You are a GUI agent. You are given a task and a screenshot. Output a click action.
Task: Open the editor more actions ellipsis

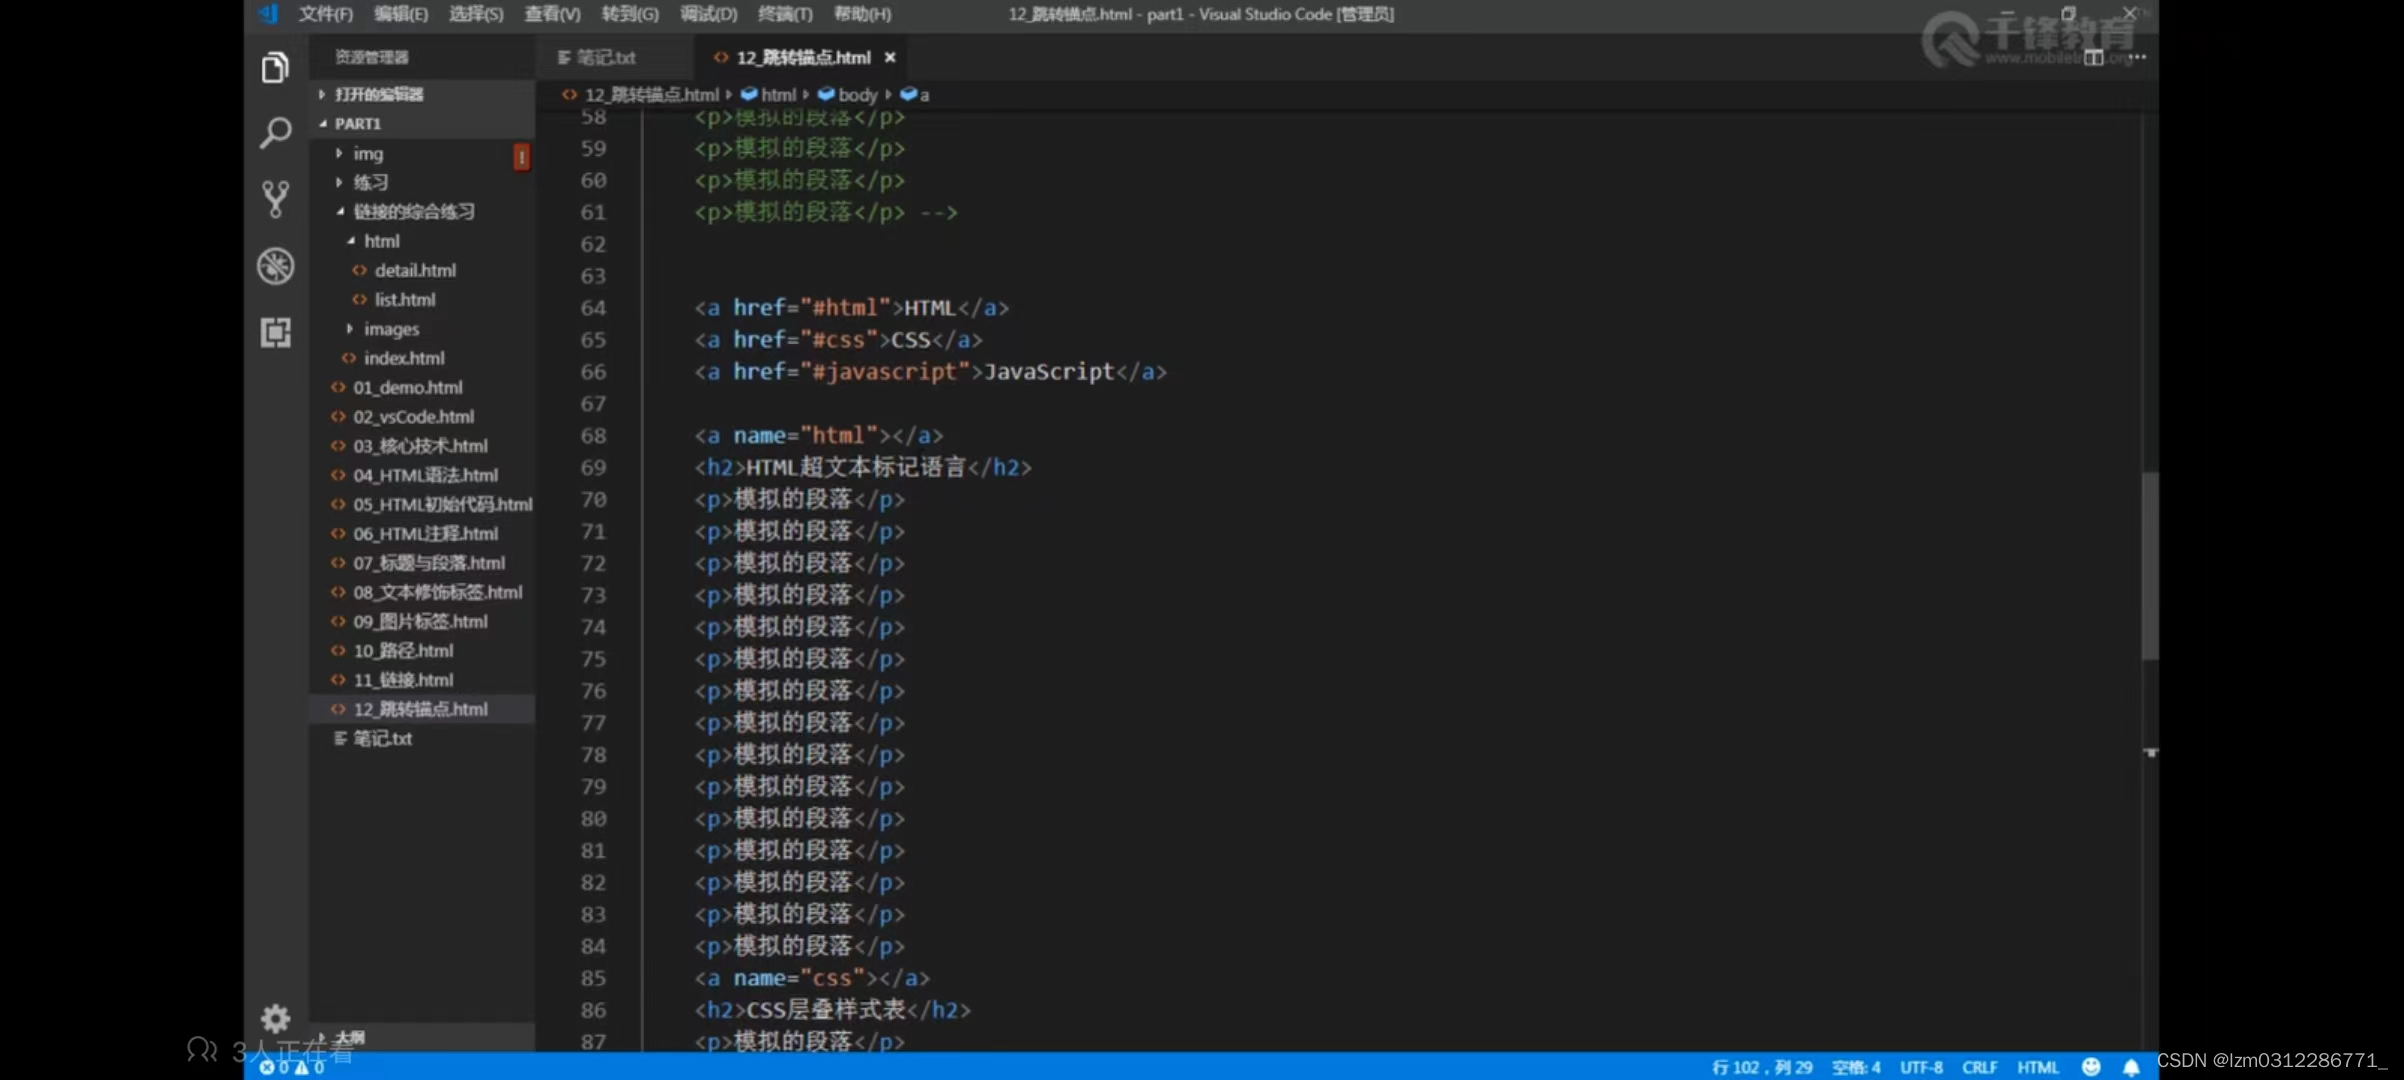click(x=2137, y=57)
